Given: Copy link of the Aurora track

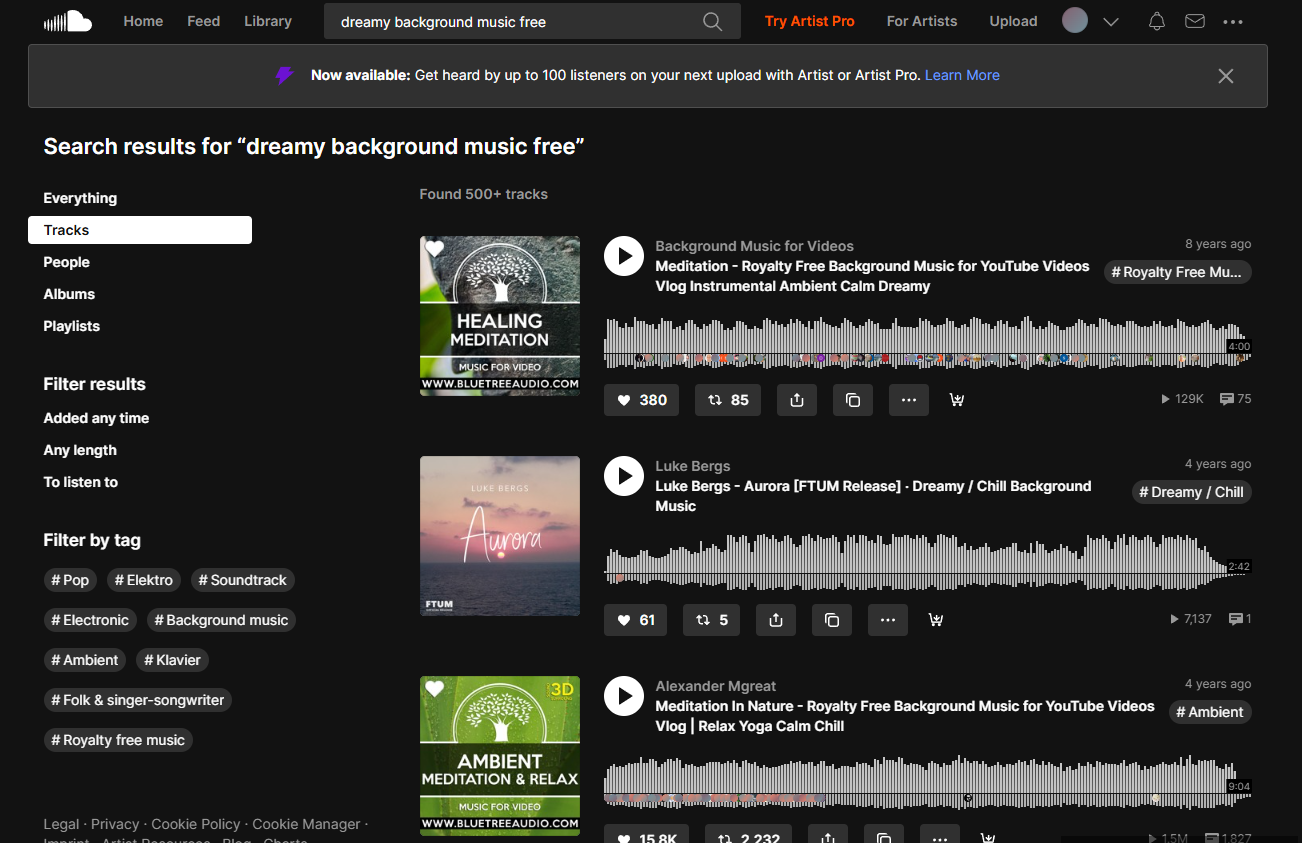Looking at the screenshot, I should pos(832,620).
